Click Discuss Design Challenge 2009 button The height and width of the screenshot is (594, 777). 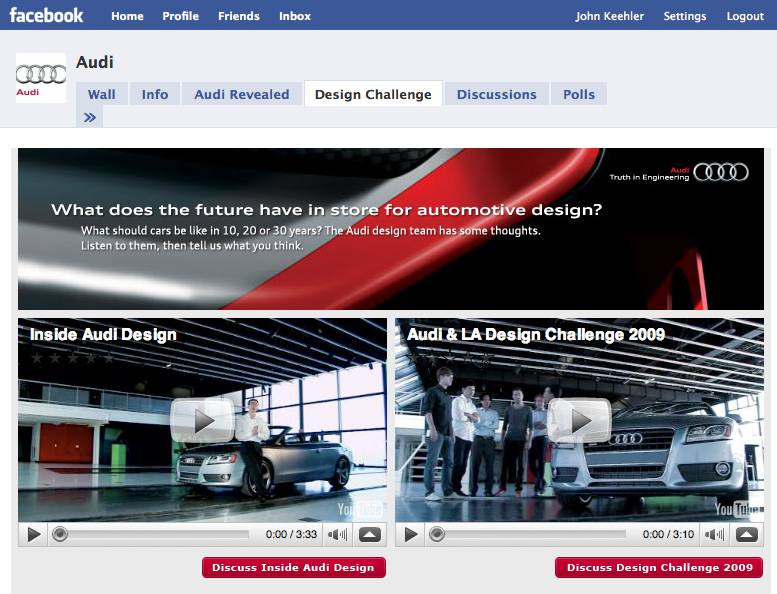click(x=659, y=567)
